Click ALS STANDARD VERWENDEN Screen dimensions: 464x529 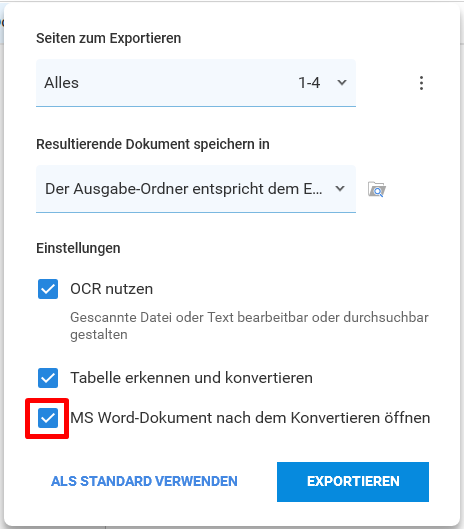click(x=144, y=481)
